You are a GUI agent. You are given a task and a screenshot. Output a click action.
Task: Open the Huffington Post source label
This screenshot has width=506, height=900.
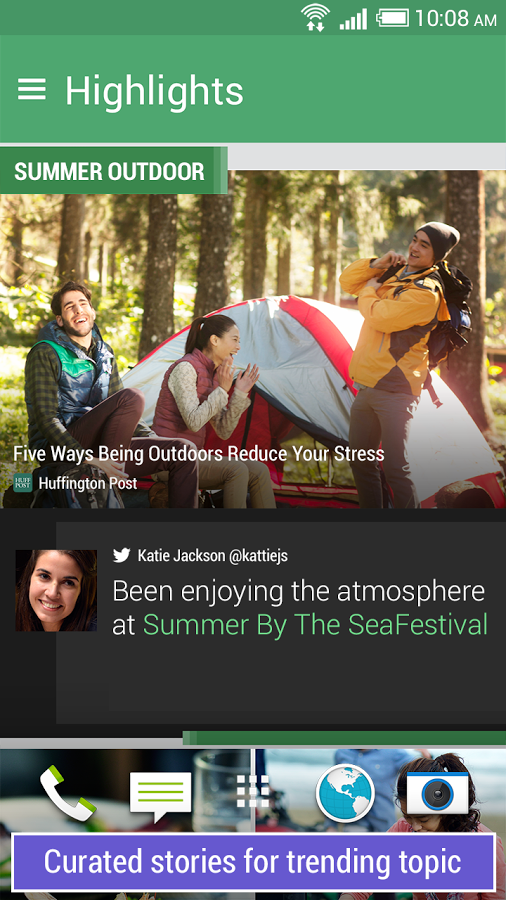pos(88,483)
